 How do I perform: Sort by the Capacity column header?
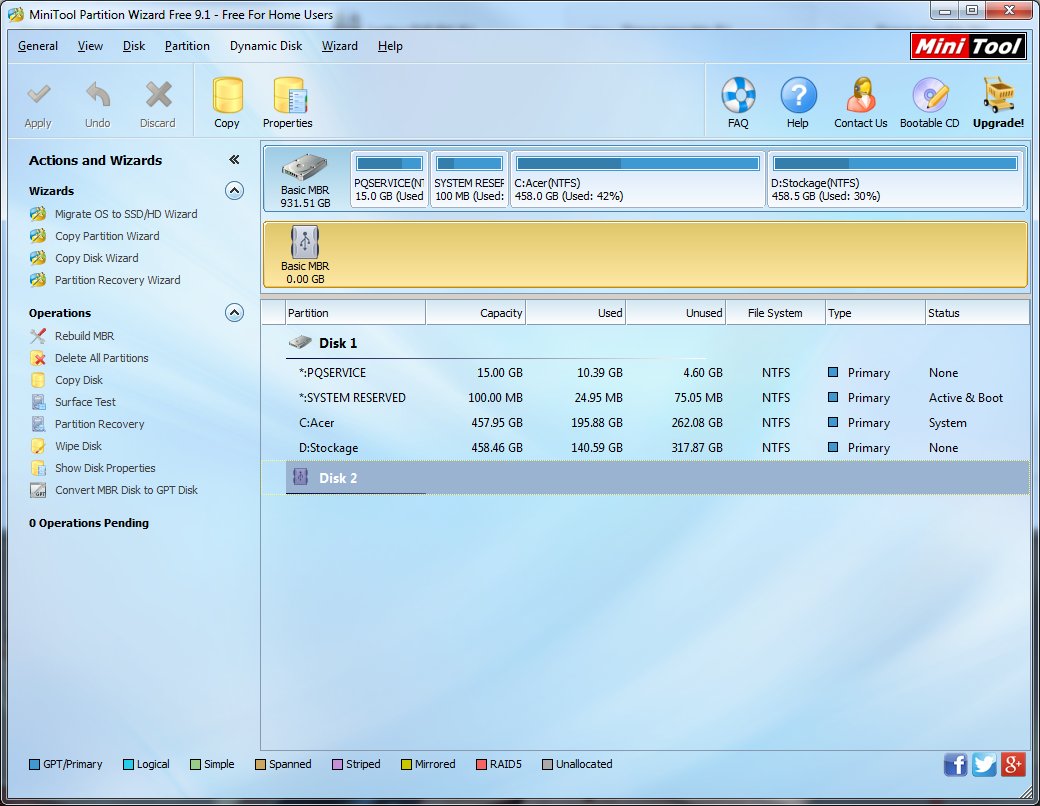(476, 312)
